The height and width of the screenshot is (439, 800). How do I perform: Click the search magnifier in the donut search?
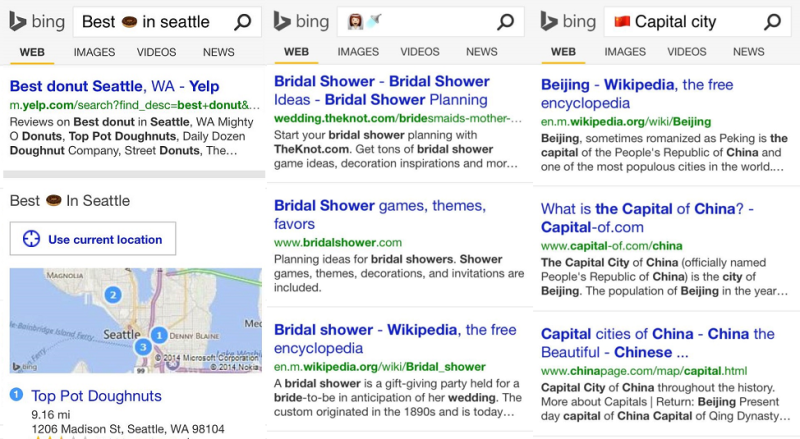pyautogui.click(x=243, y=21)
